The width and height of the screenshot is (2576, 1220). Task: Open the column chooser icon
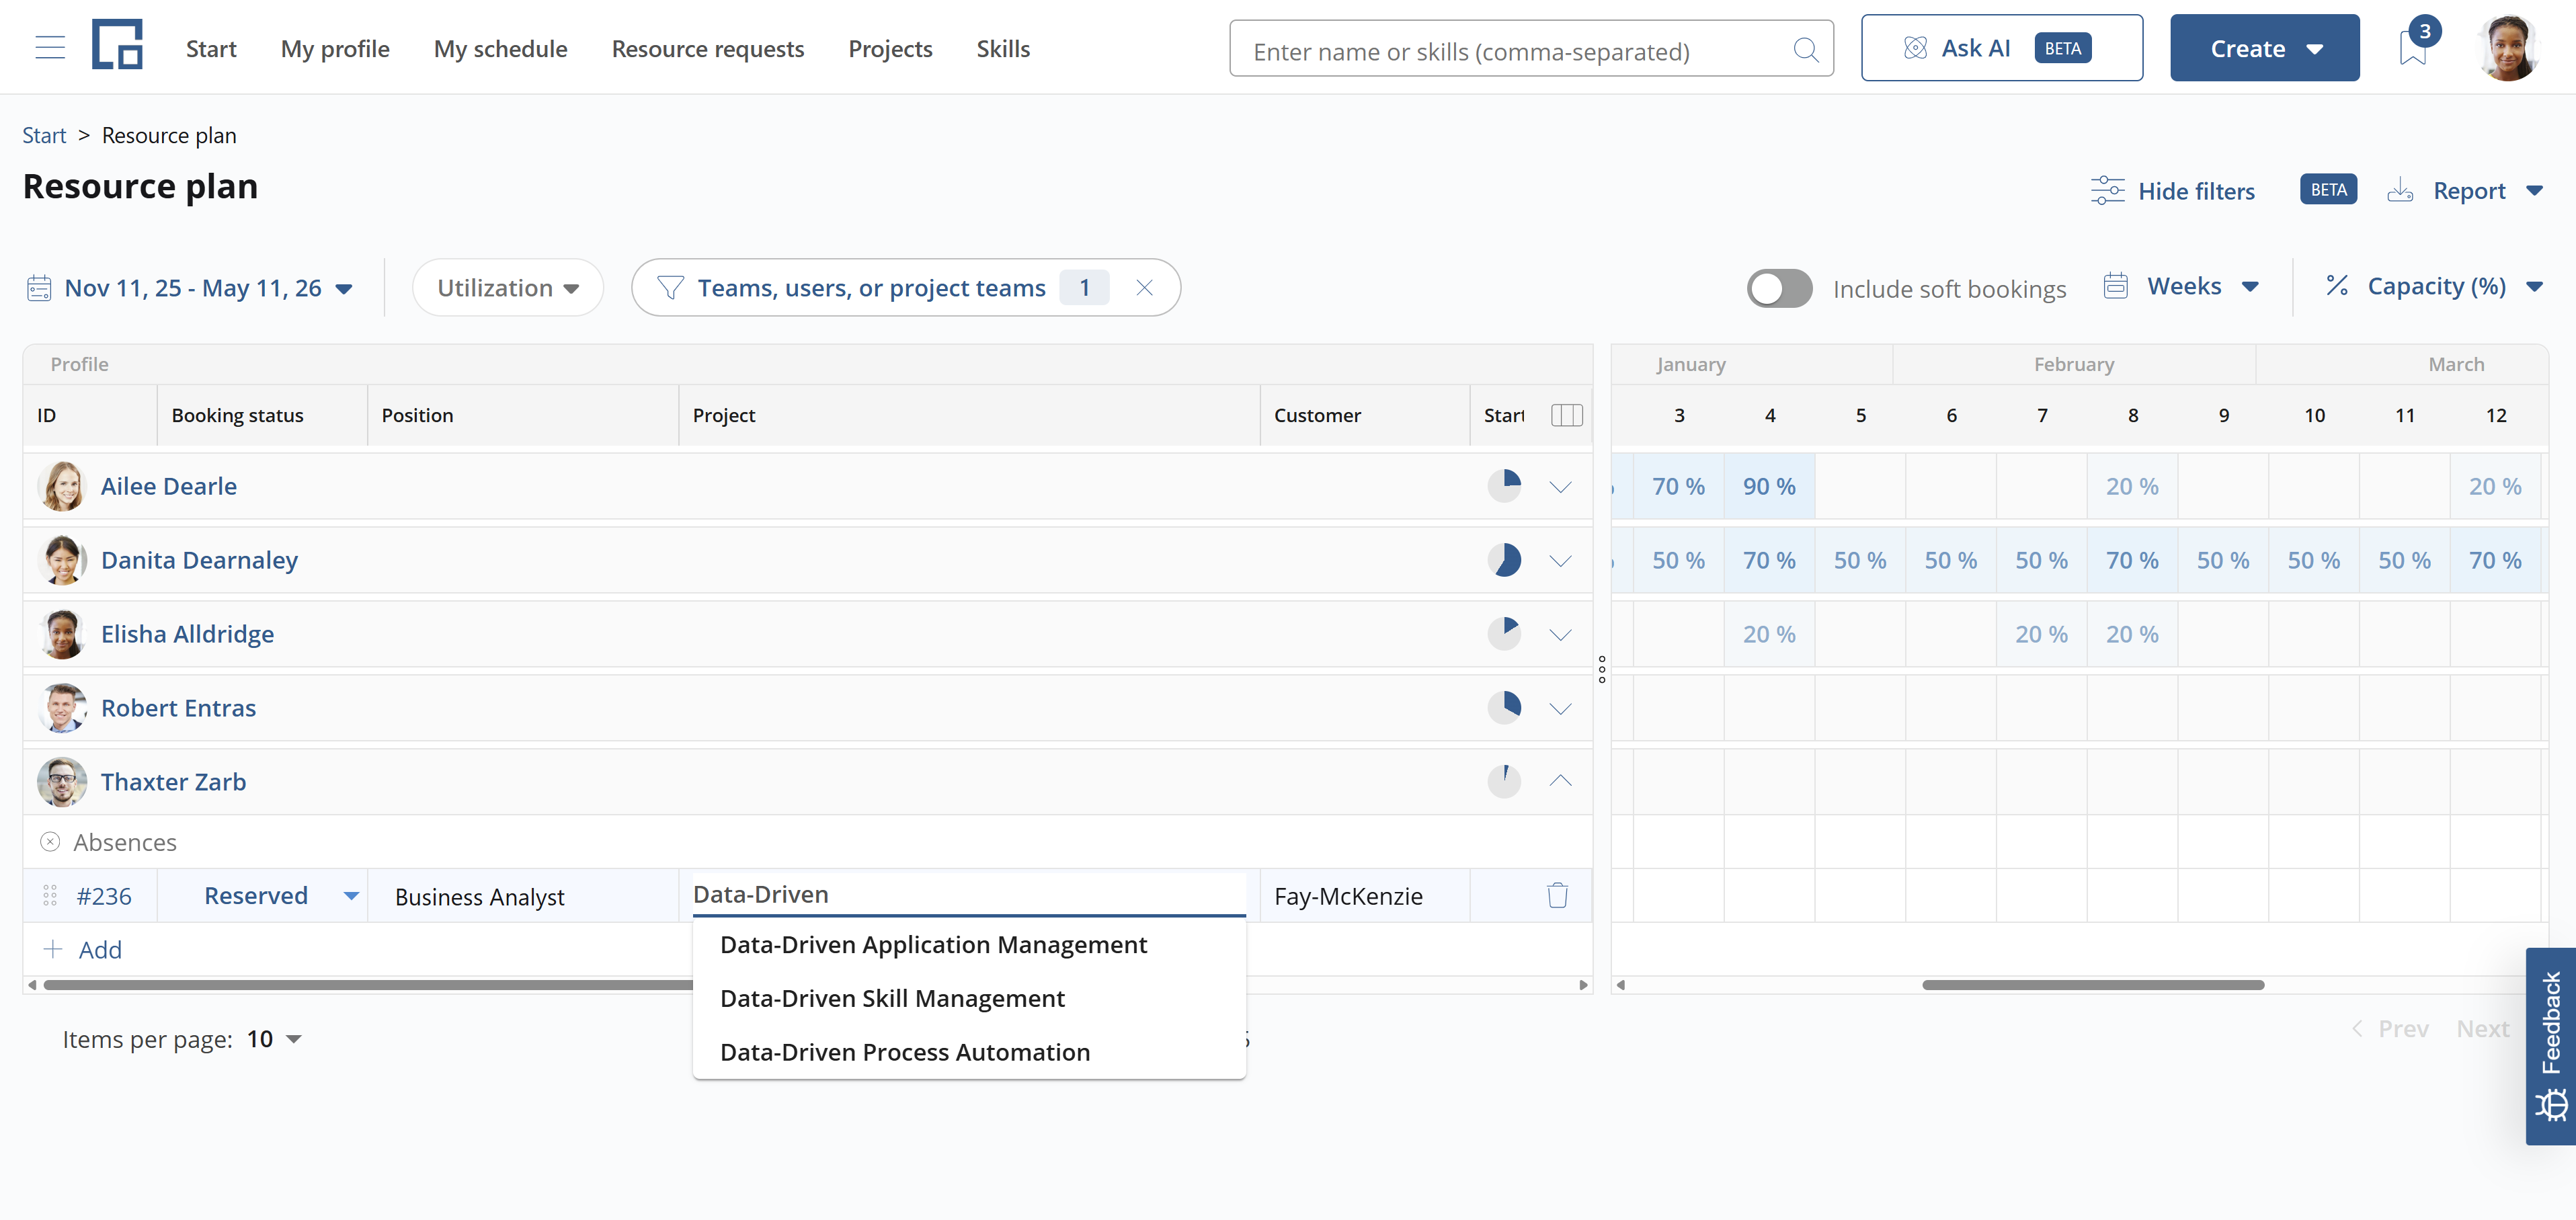click(x=1567, y=415)
